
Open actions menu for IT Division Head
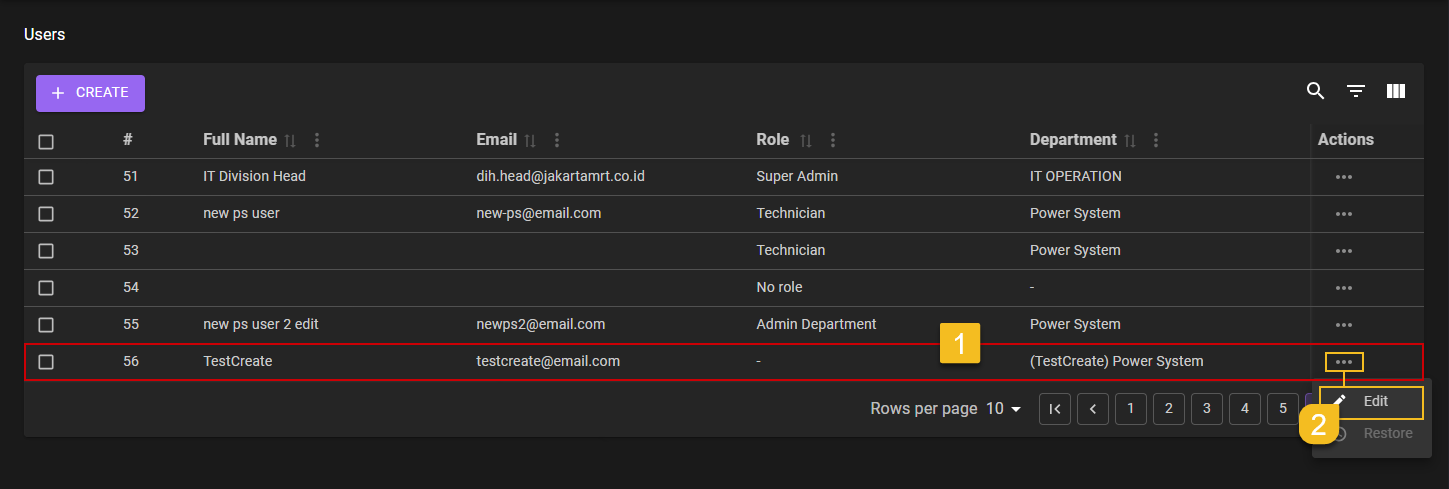point(1343,177)
